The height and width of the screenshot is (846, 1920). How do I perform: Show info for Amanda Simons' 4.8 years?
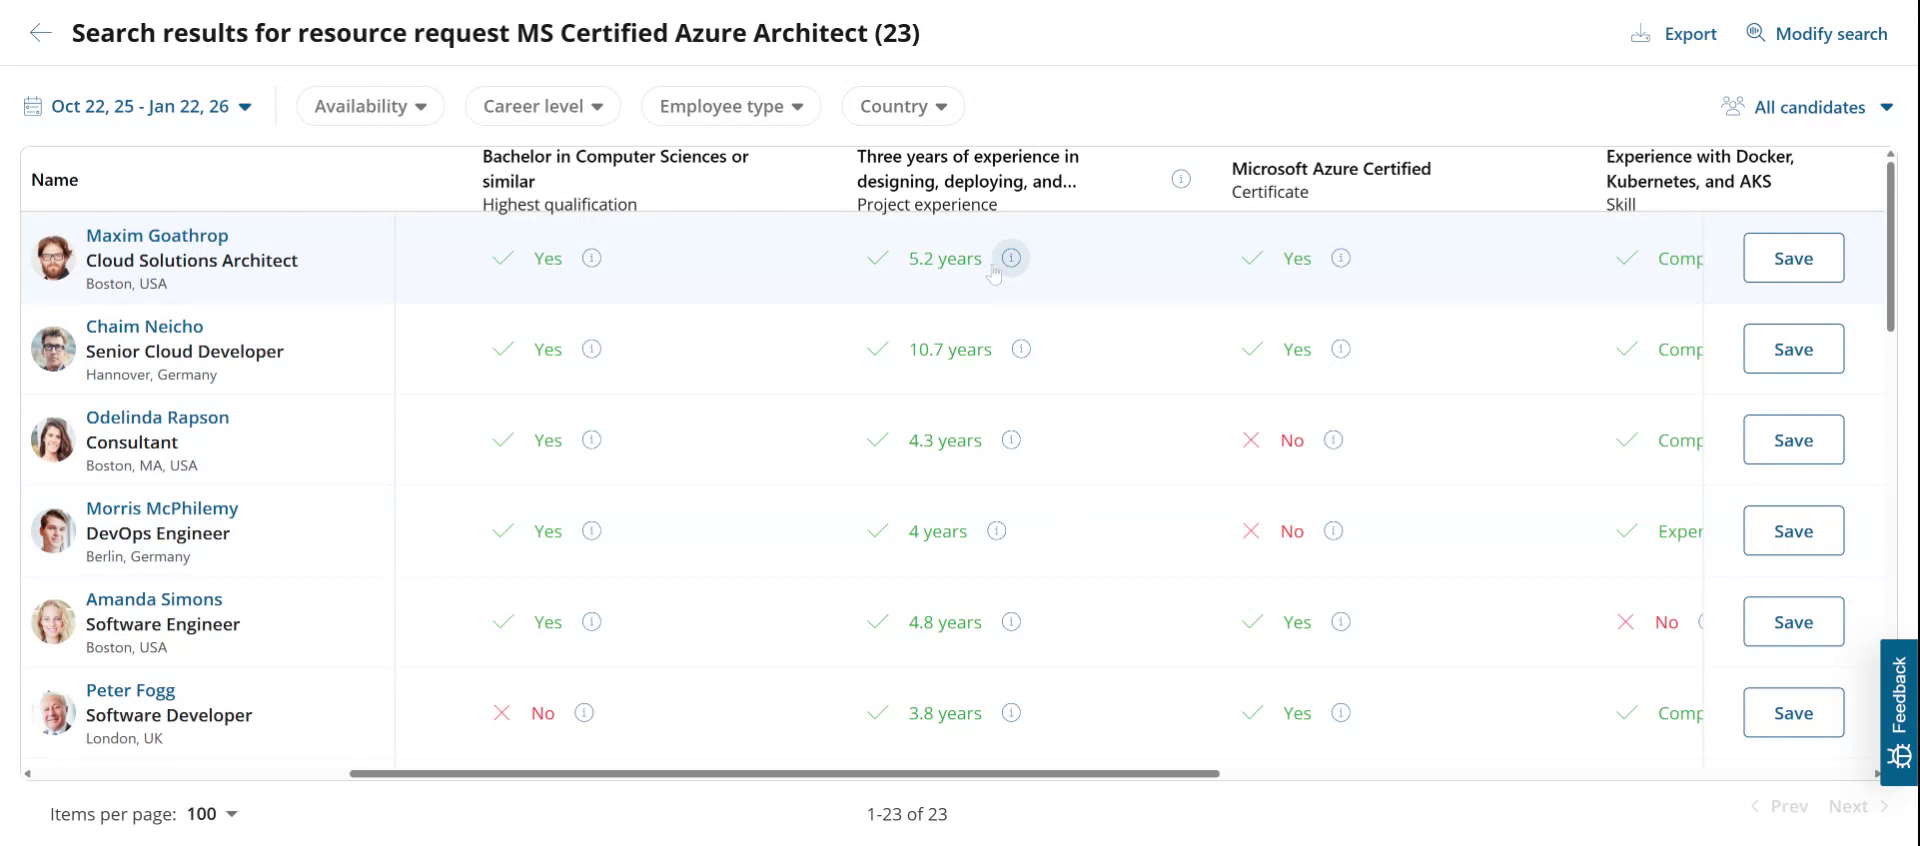pyautogui.click(x=1011, y=622)
